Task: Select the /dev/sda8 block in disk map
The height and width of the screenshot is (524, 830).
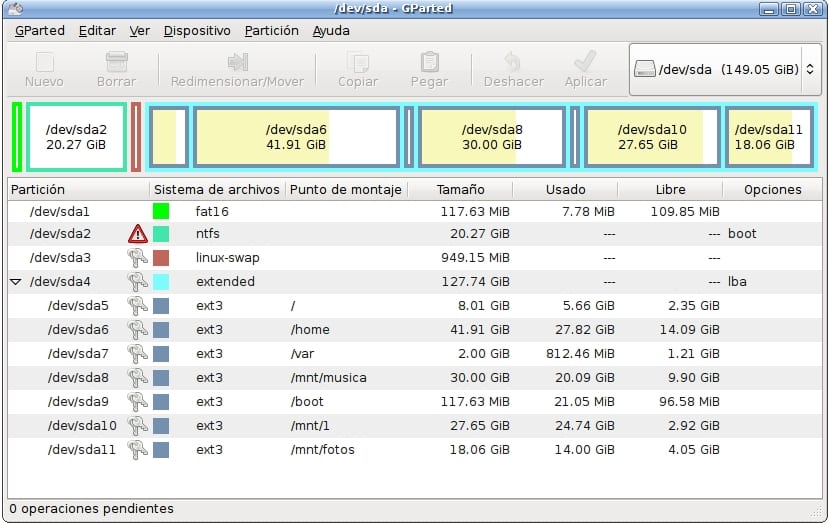Action: (492, 137)
